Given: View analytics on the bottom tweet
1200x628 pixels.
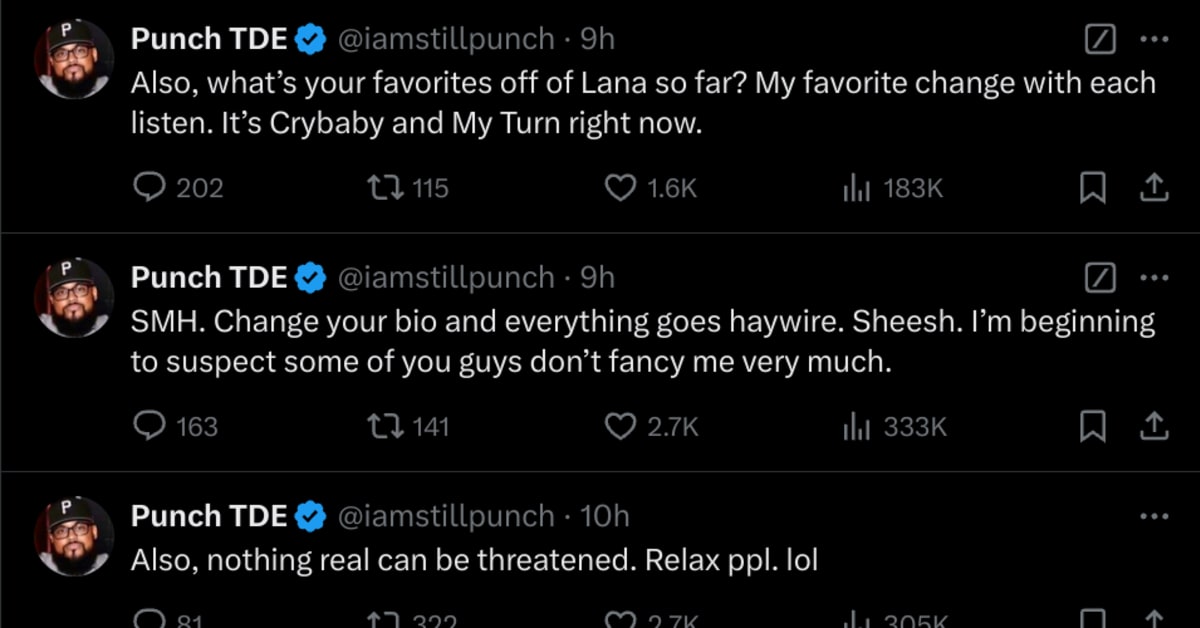Looking at the screenshot, I should 858,620.
